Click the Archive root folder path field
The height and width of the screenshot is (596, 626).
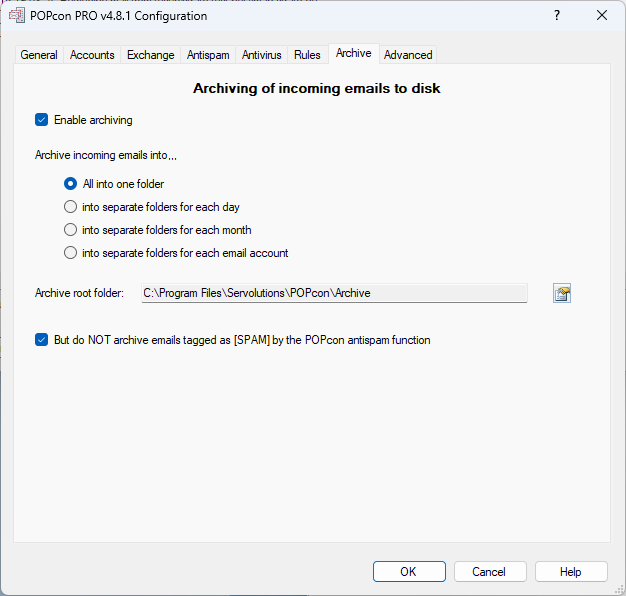334,293
